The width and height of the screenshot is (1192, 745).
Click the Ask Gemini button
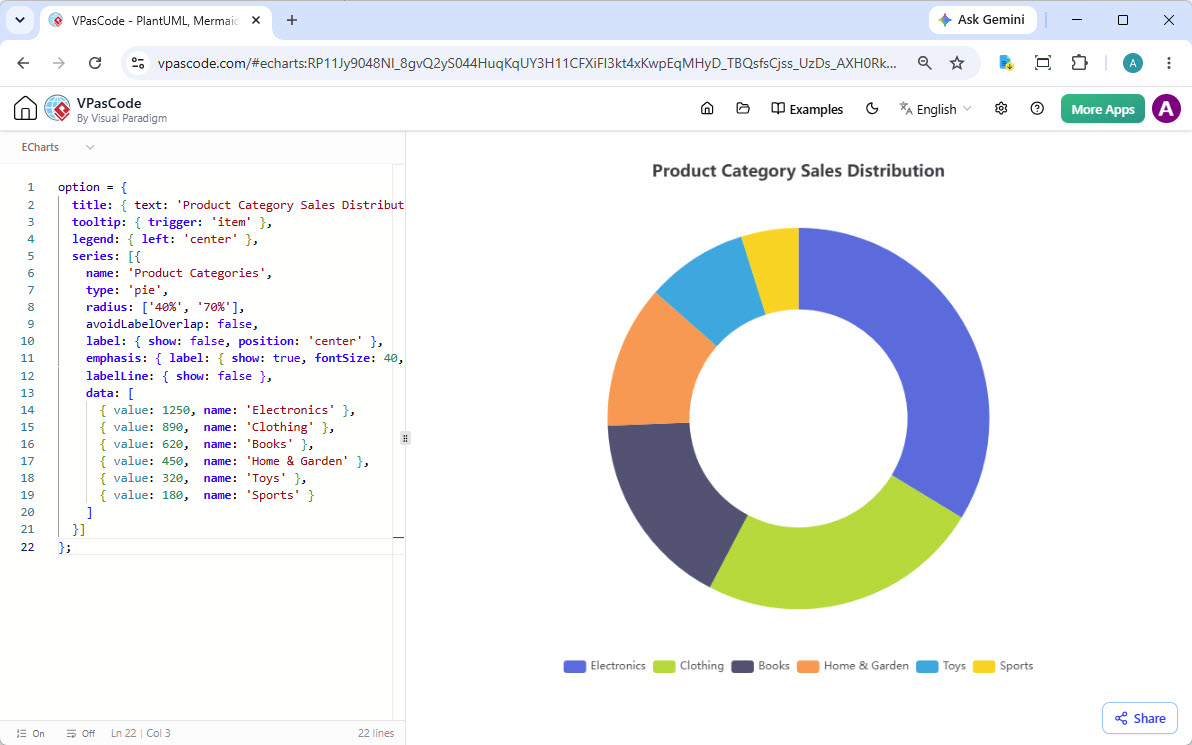(982, 20)
